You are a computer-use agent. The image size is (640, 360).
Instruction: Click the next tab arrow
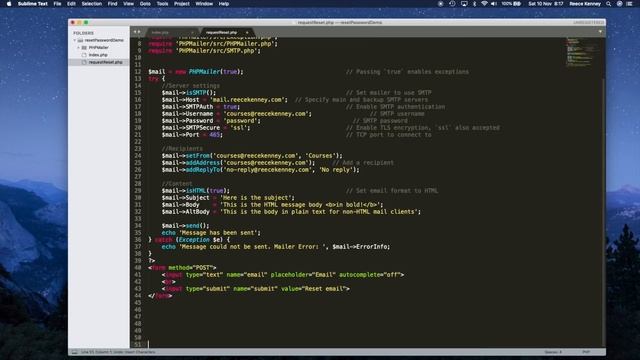coord(139,32)
